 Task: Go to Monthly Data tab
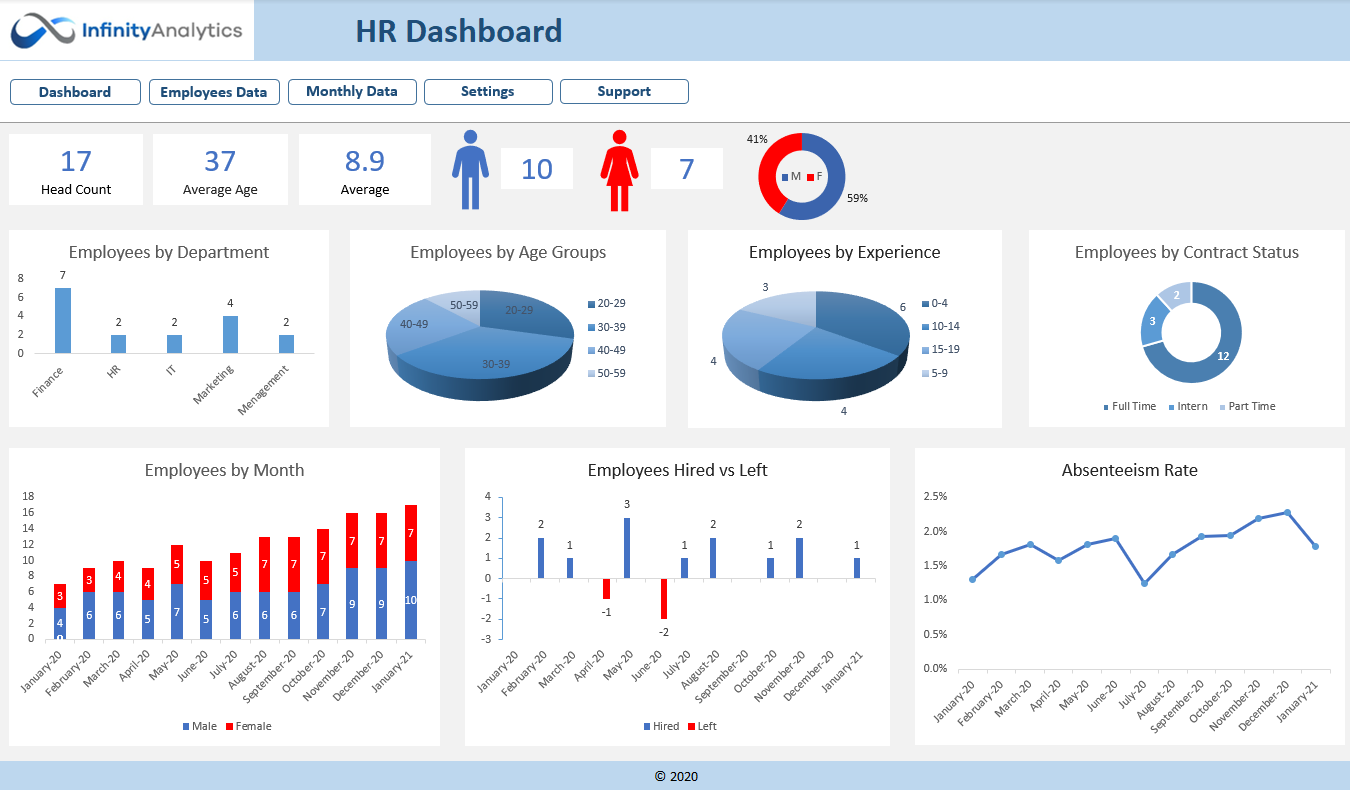[352, 92]
